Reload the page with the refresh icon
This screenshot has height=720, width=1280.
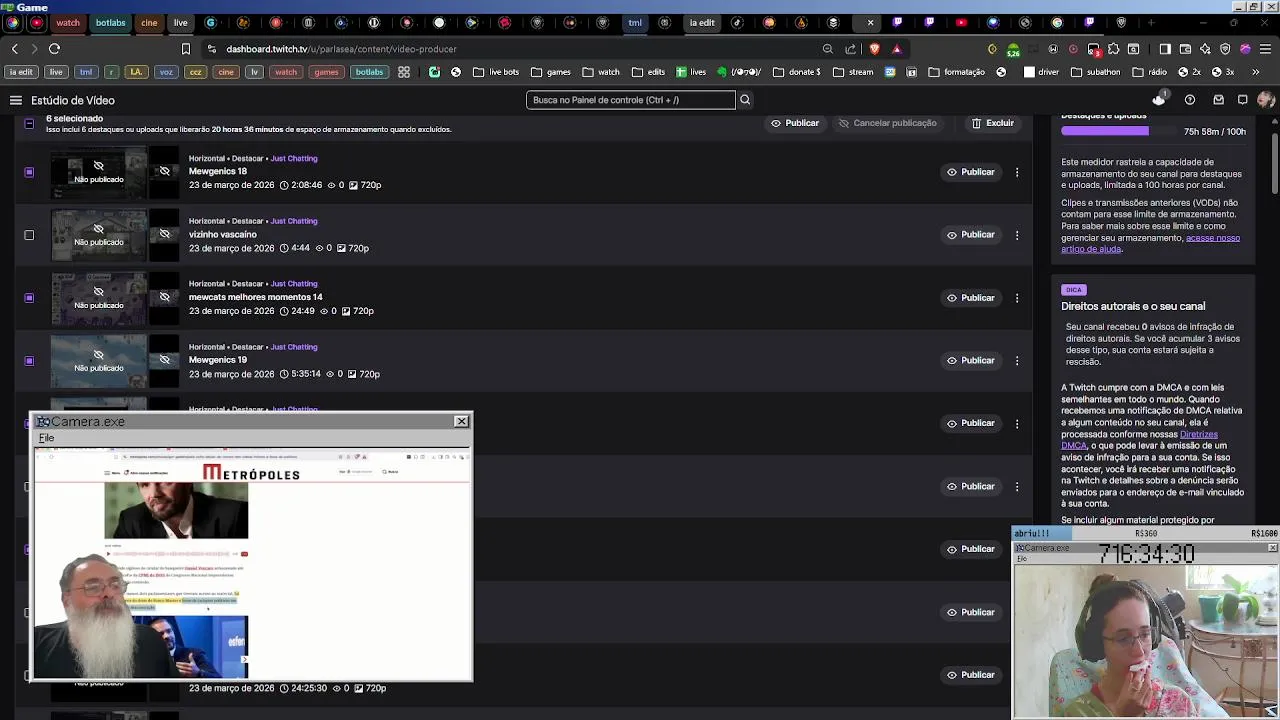coord(54,49)
